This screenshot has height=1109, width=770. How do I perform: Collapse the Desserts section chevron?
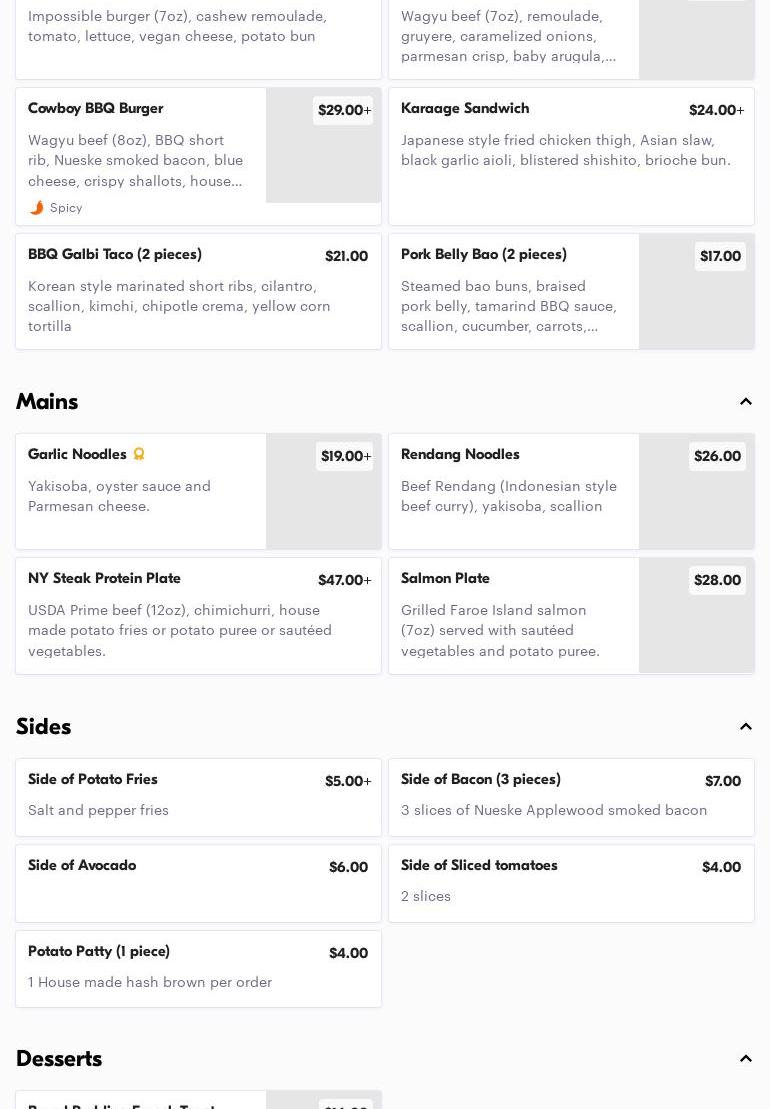coord(746,1059)
